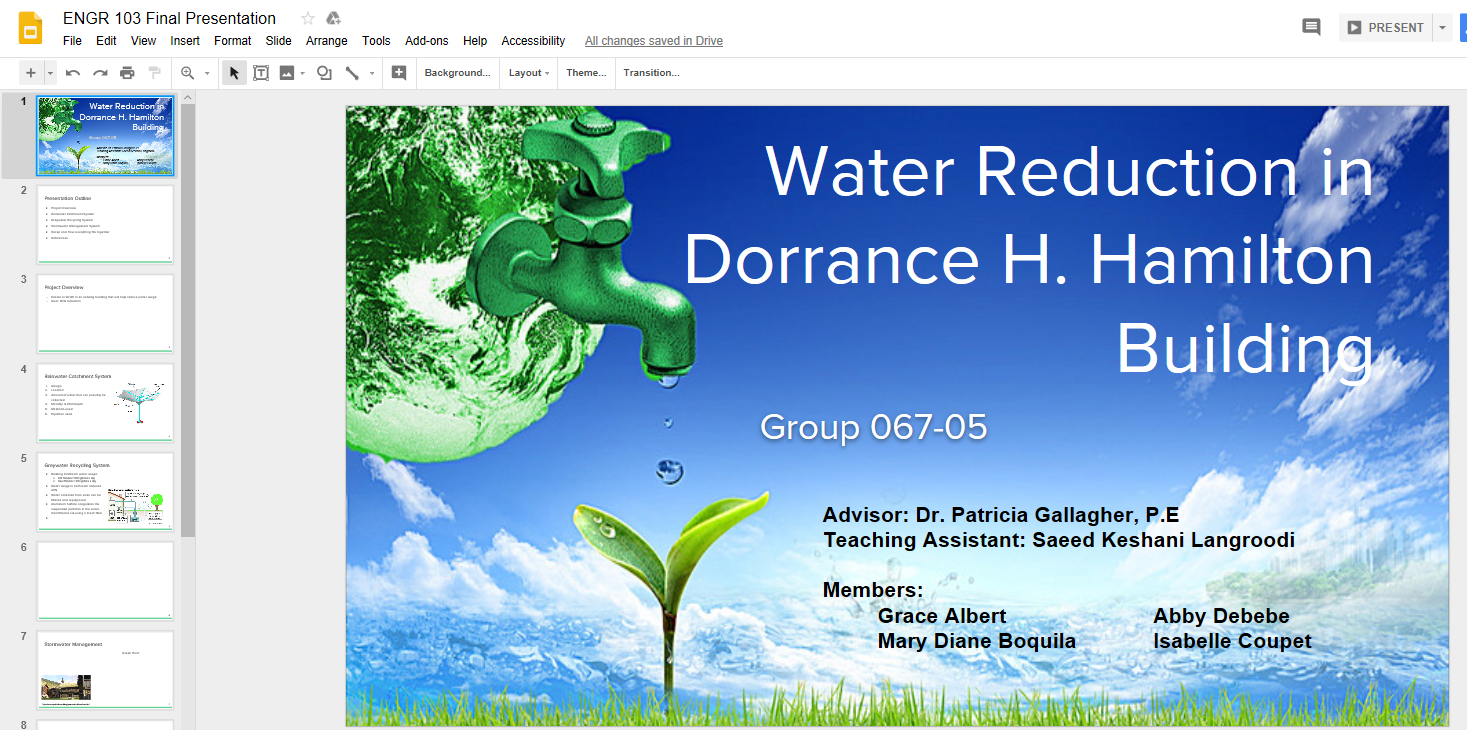Click the name 'Abby Debebe'
Image resolution: width=1467 pixels, height=730 pixels.
click(1221, 616)
